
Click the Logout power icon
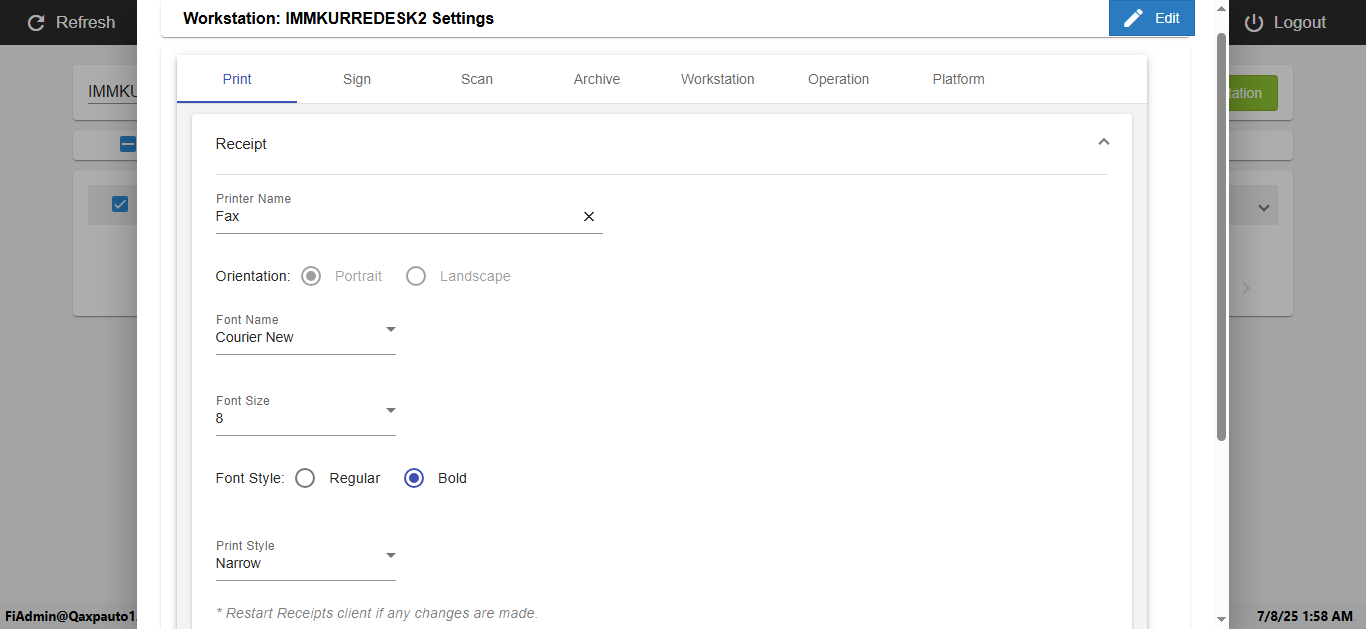(x=1254, y=22)
